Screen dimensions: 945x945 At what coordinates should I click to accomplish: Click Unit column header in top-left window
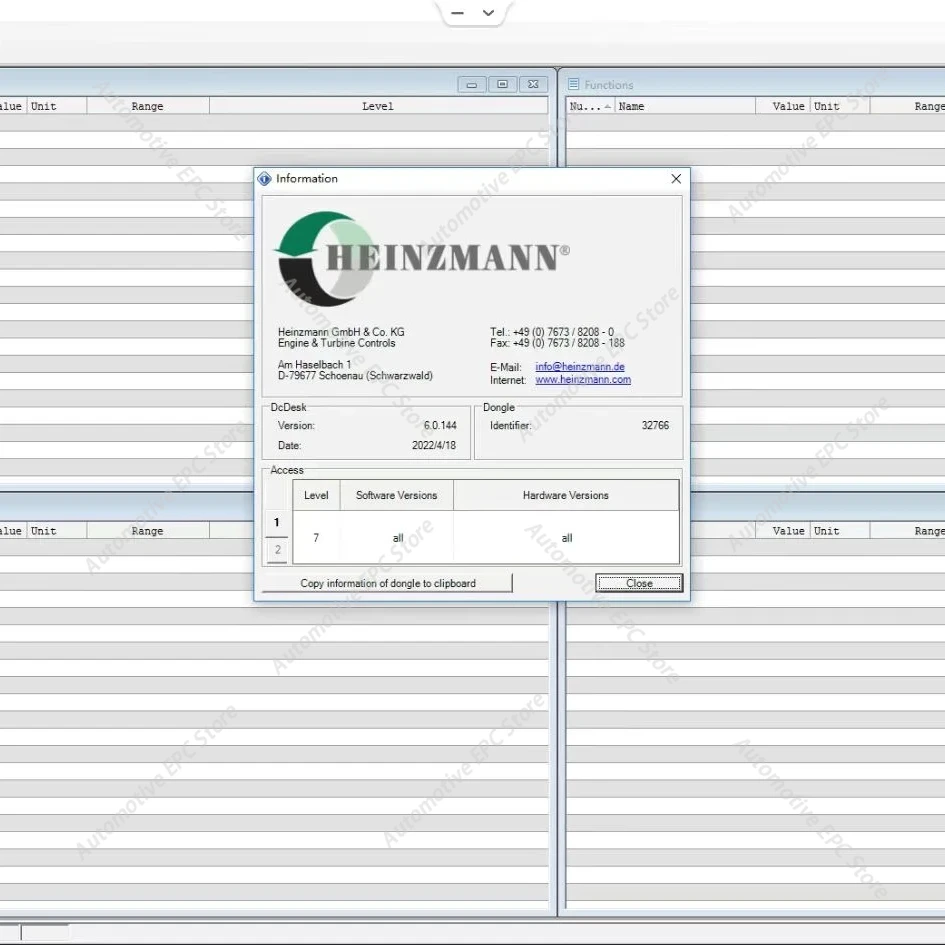pos(57,106)
